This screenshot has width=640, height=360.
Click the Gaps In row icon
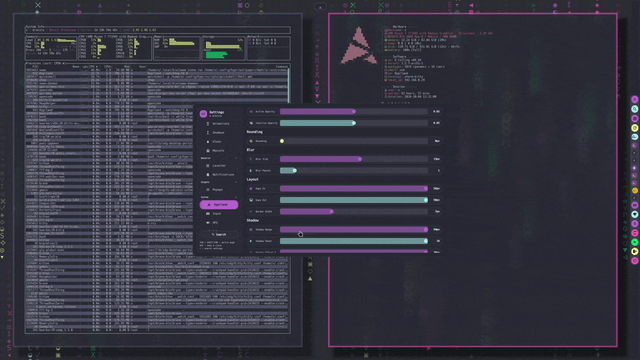pyautogui.click(x=251, y=189)
